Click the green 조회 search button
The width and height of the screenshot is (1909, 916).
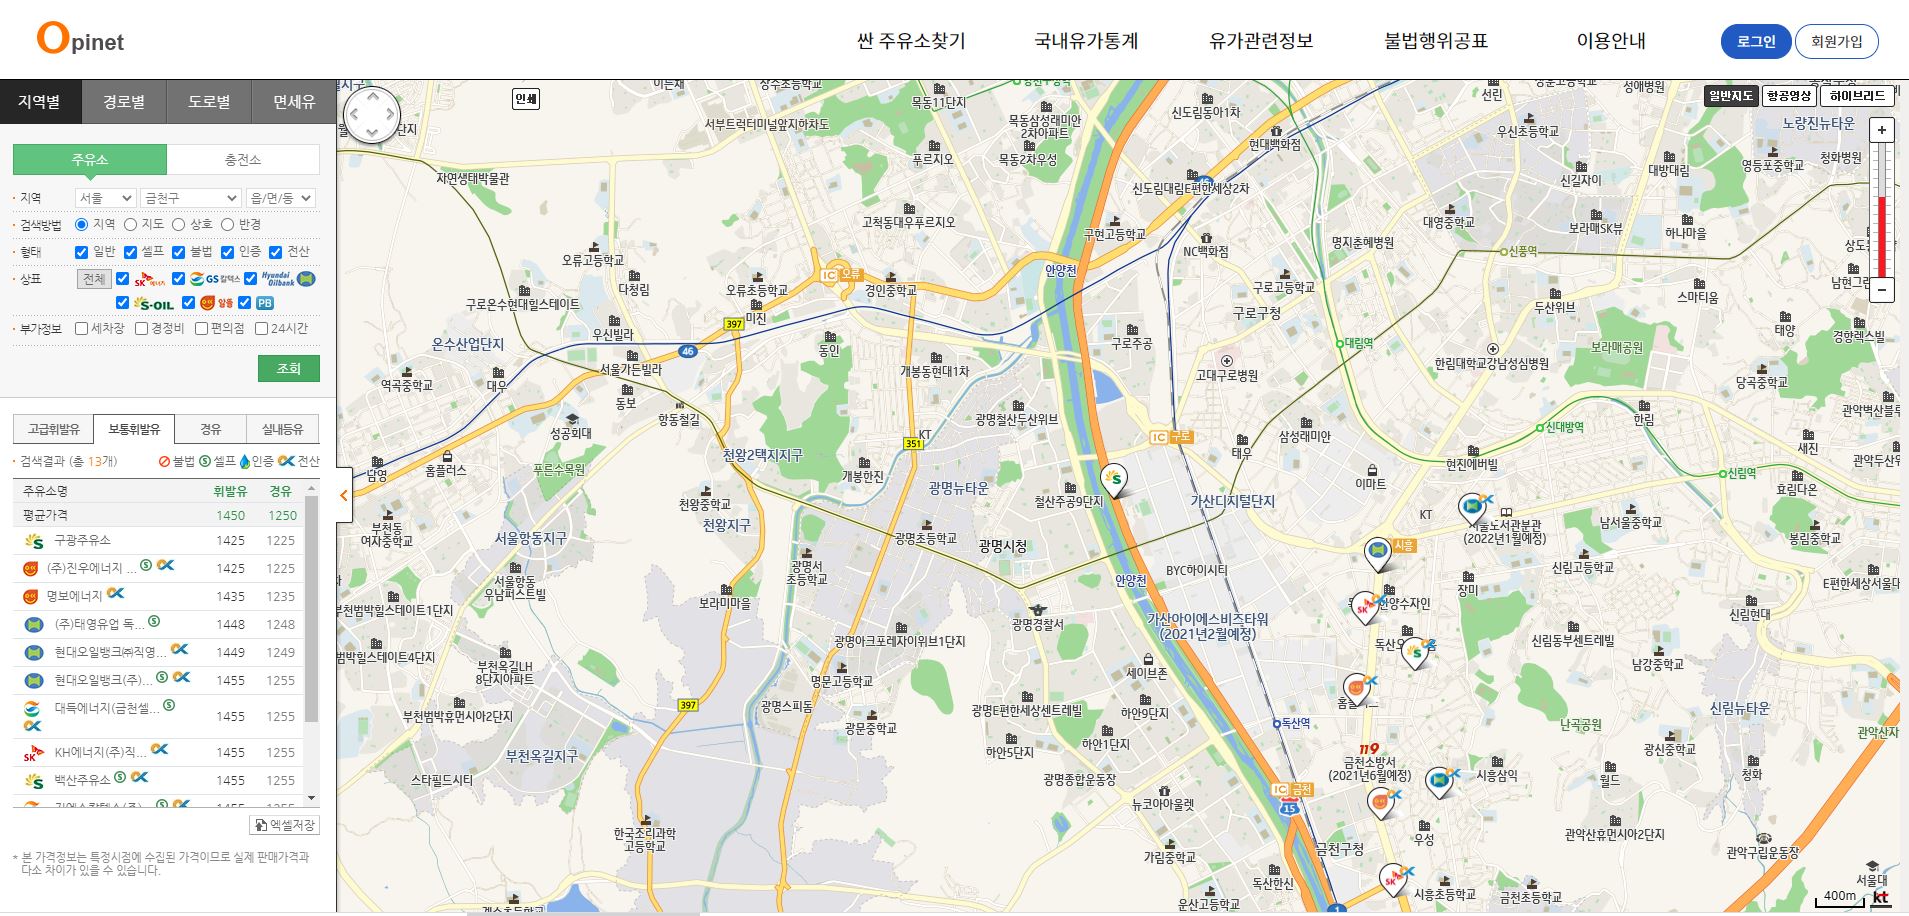pos(289,368)
